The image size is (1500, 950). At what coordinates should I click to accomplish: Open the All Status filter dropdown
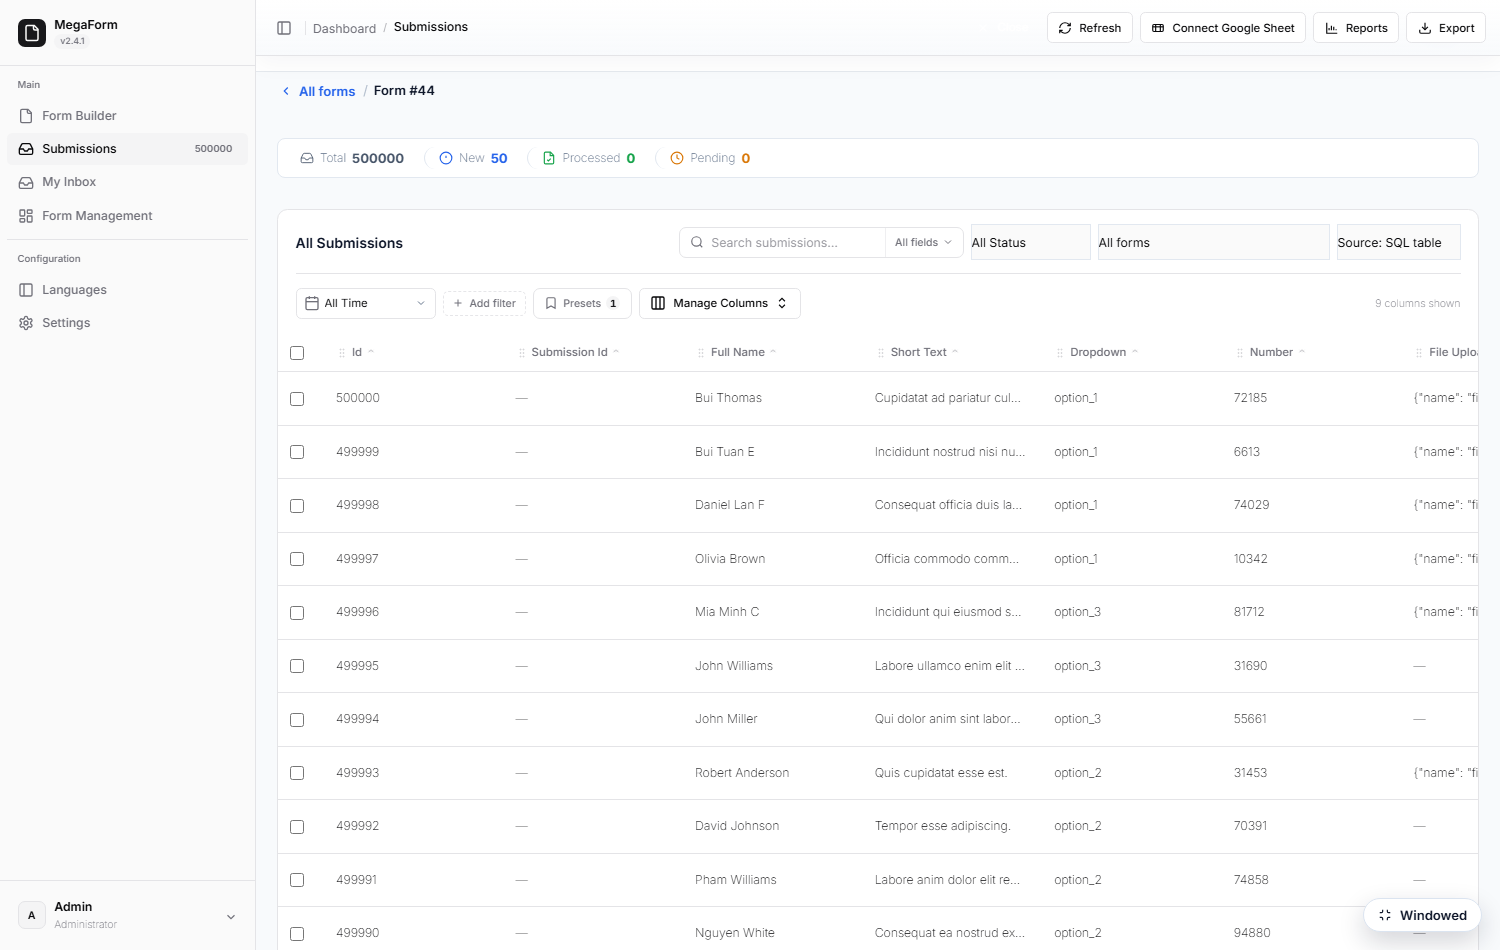(1031, 243)
